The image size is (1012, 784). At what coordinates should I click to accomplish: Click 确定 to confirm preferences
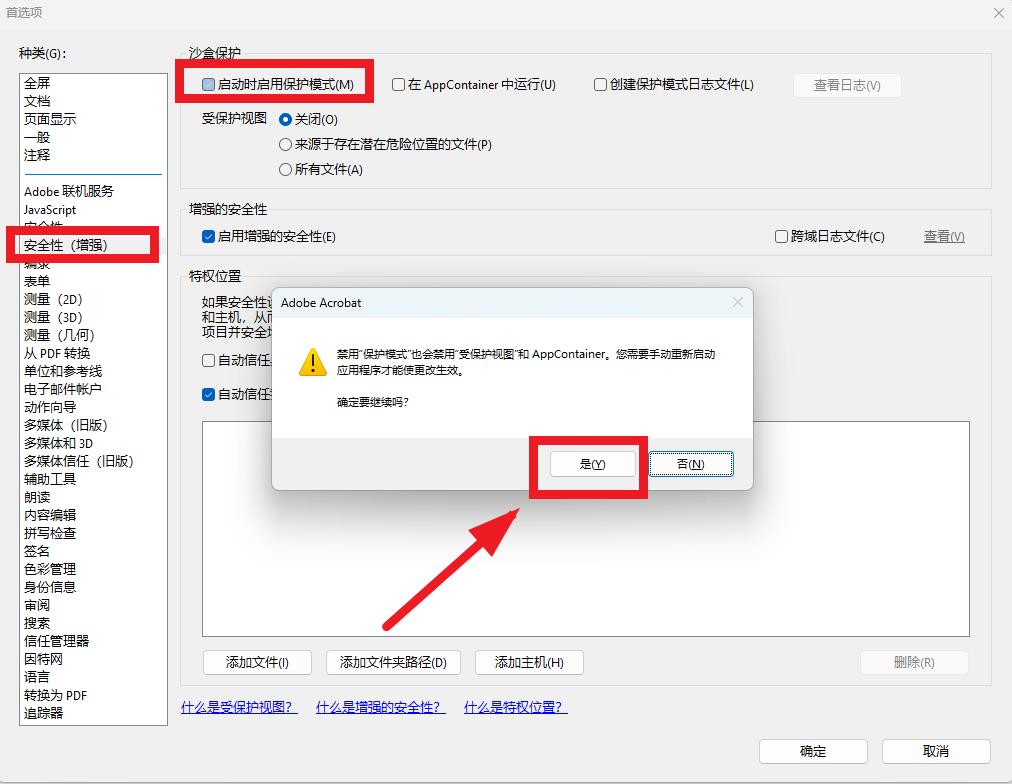point(813,751)
